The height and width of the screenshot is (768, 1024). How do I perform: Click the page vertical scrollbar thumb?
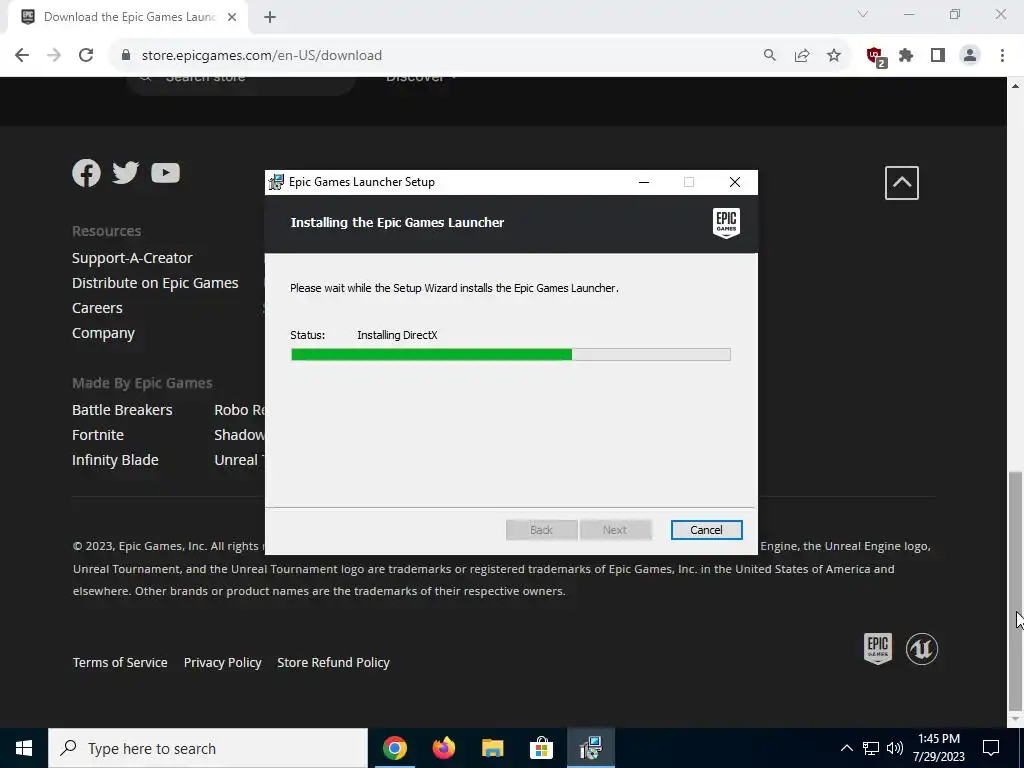click(1015, 591)
